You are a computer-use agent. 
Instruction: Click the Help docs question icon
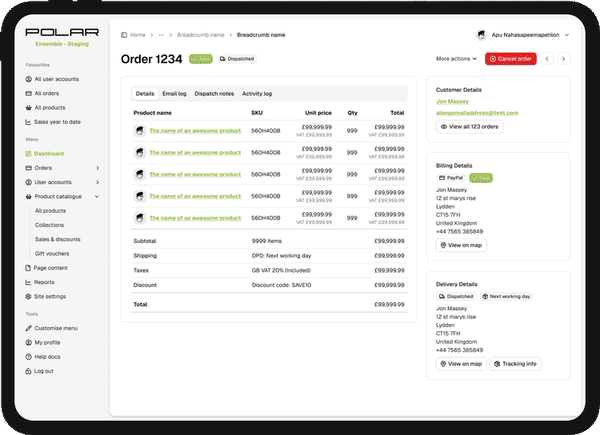28,357
